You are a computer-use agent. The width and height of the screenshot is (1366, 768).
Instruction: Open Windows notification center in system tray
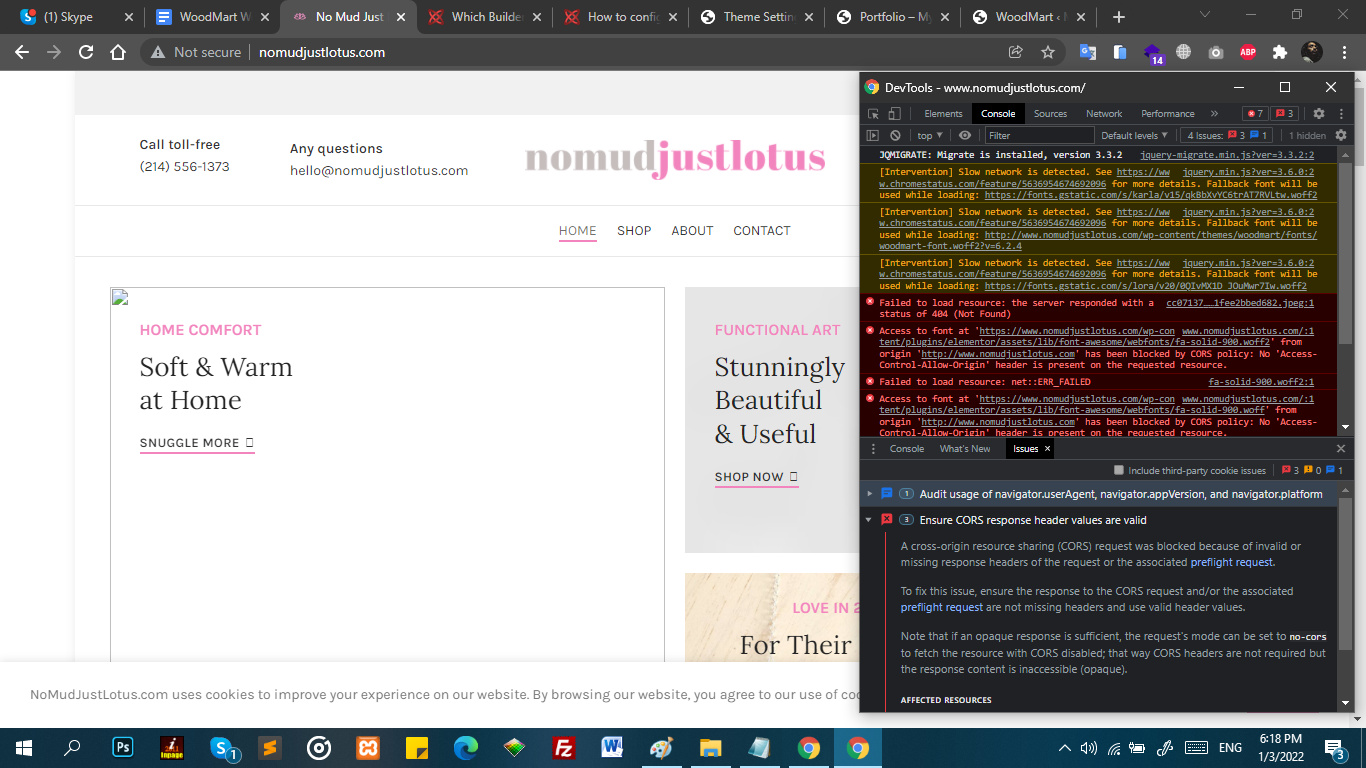pos(1334,748)
